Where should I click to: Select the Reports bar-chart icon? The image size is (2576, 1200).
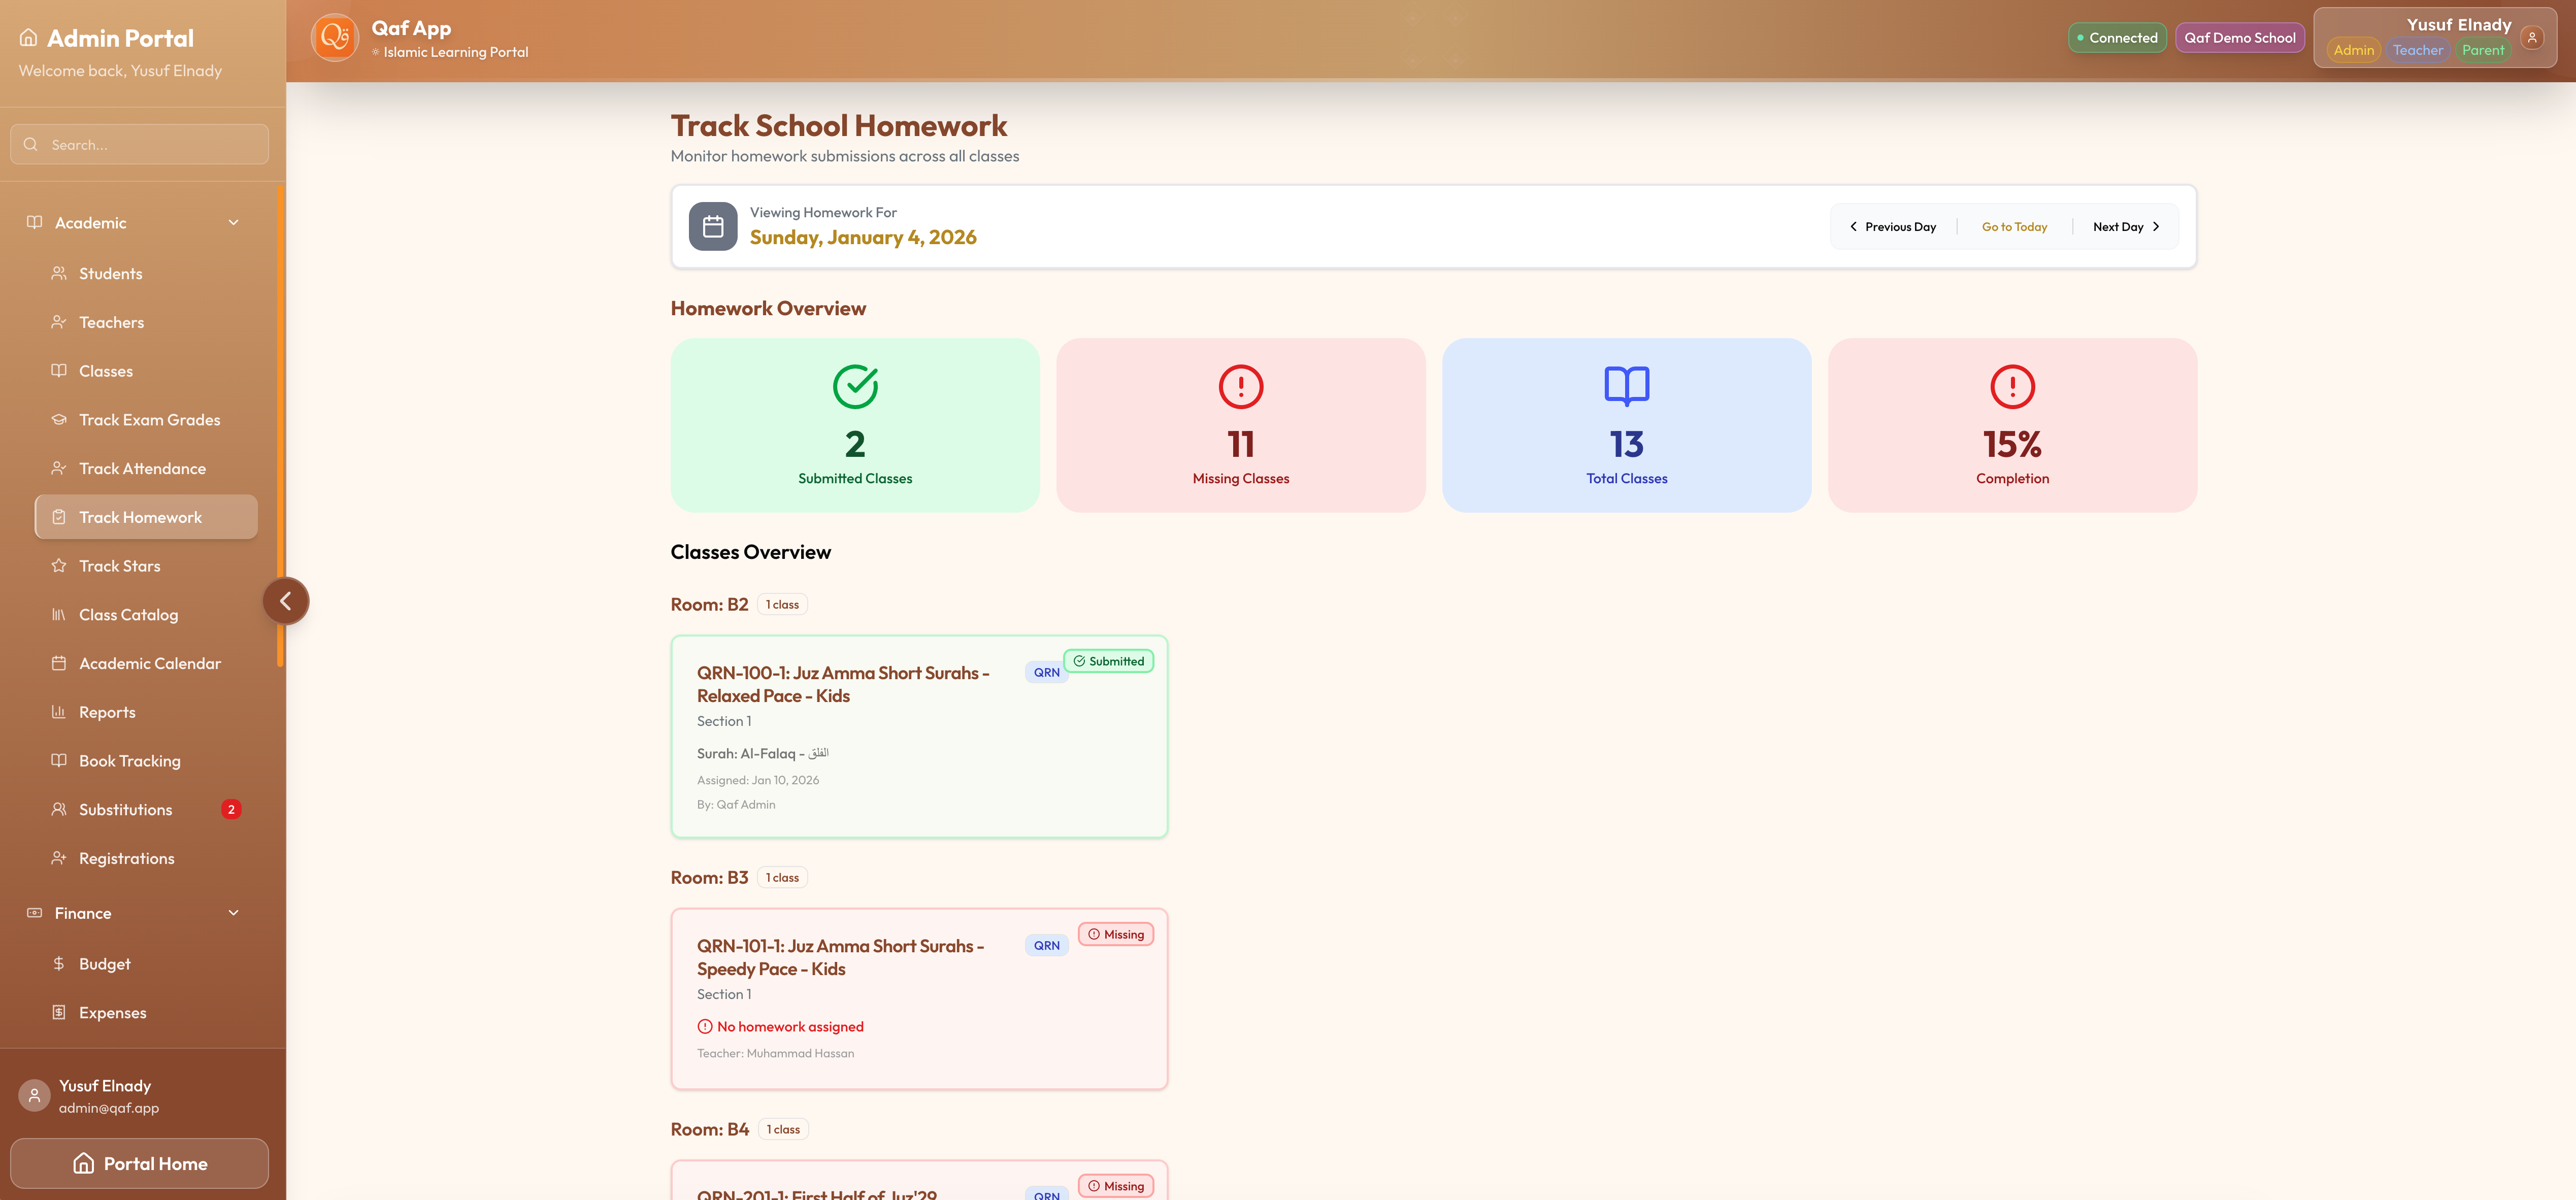pos(59,712)
